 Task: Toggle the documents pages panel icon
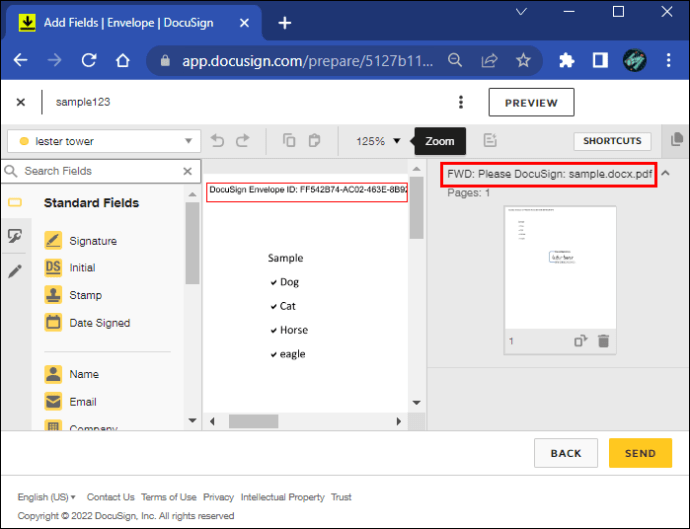pyautogui.click(x=677, y=140)
